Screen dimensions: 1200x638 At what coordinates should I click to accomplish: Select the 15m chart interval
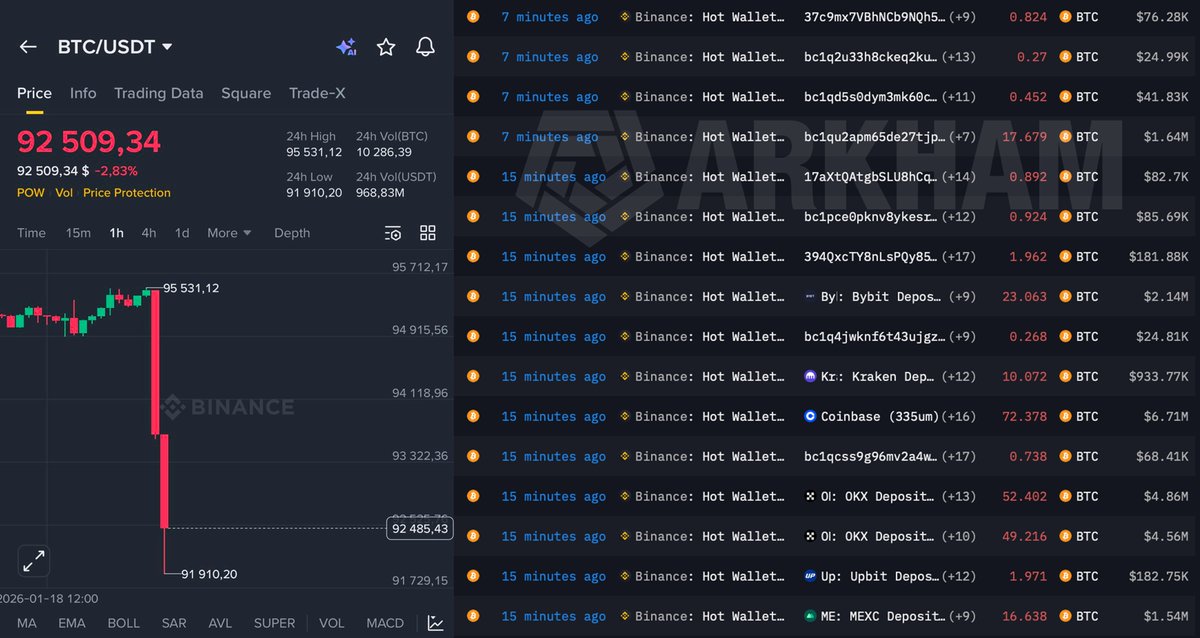coord(78,233)
